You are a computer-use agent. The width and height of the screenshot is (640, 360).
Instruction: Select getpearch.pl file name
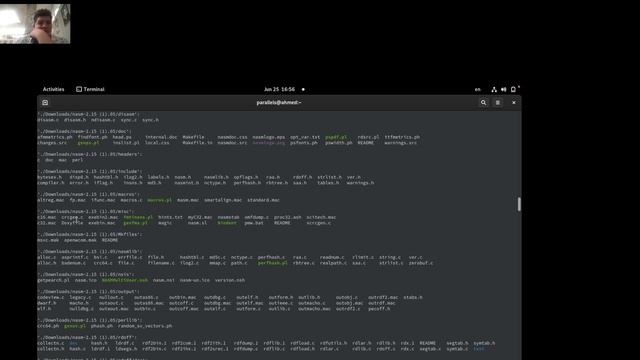pyautogui.click(x=53, y=280)
